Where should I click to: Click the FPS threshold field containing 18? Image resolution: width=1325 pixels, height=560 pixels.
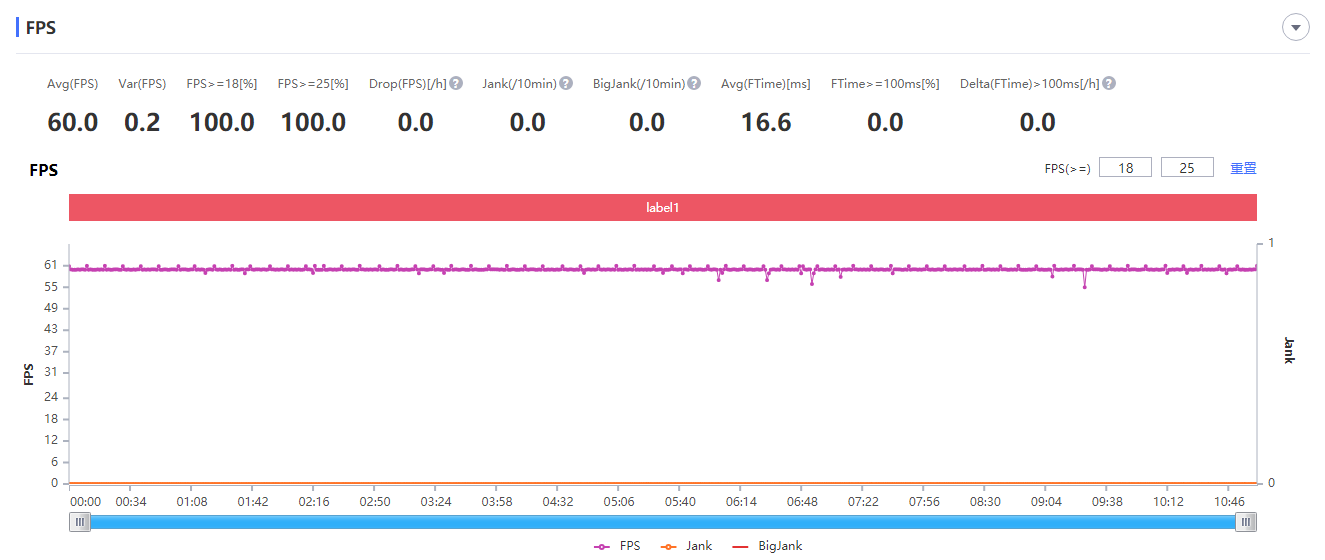point(1125,168)
